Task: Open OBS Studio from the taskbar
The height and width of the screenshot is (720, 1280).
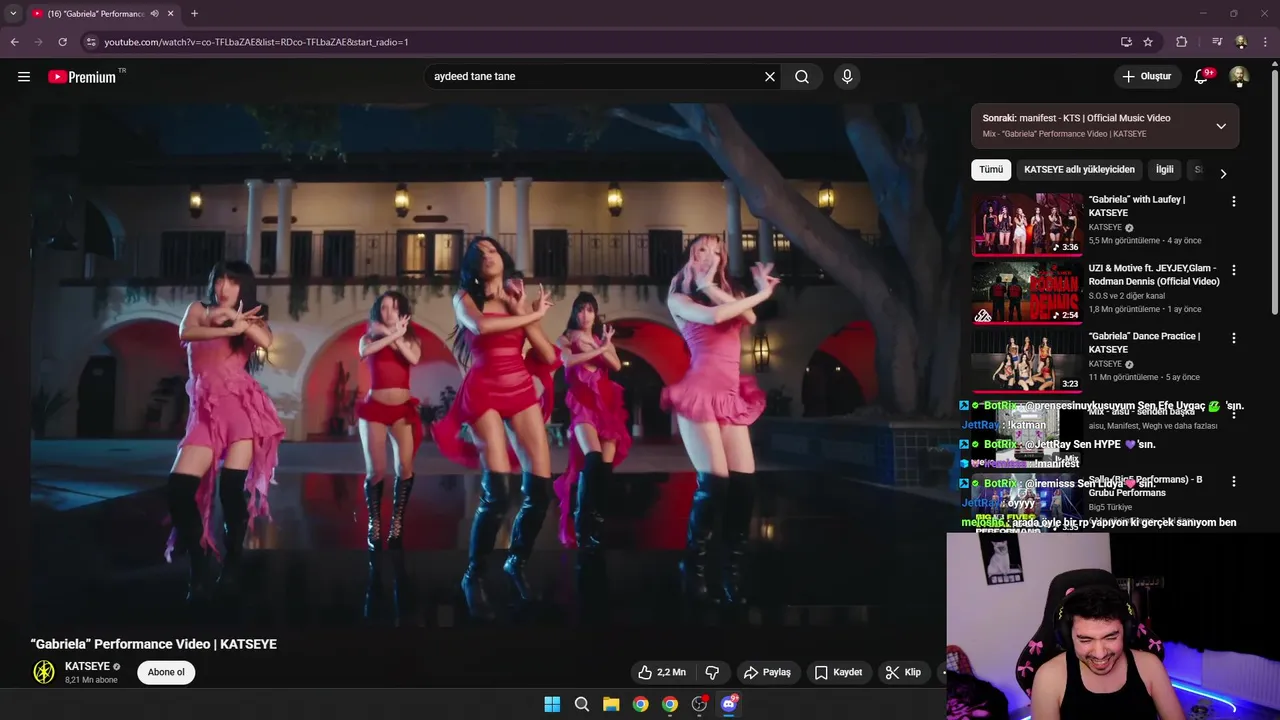Action: pyautogui.click(x=699, y=704)
